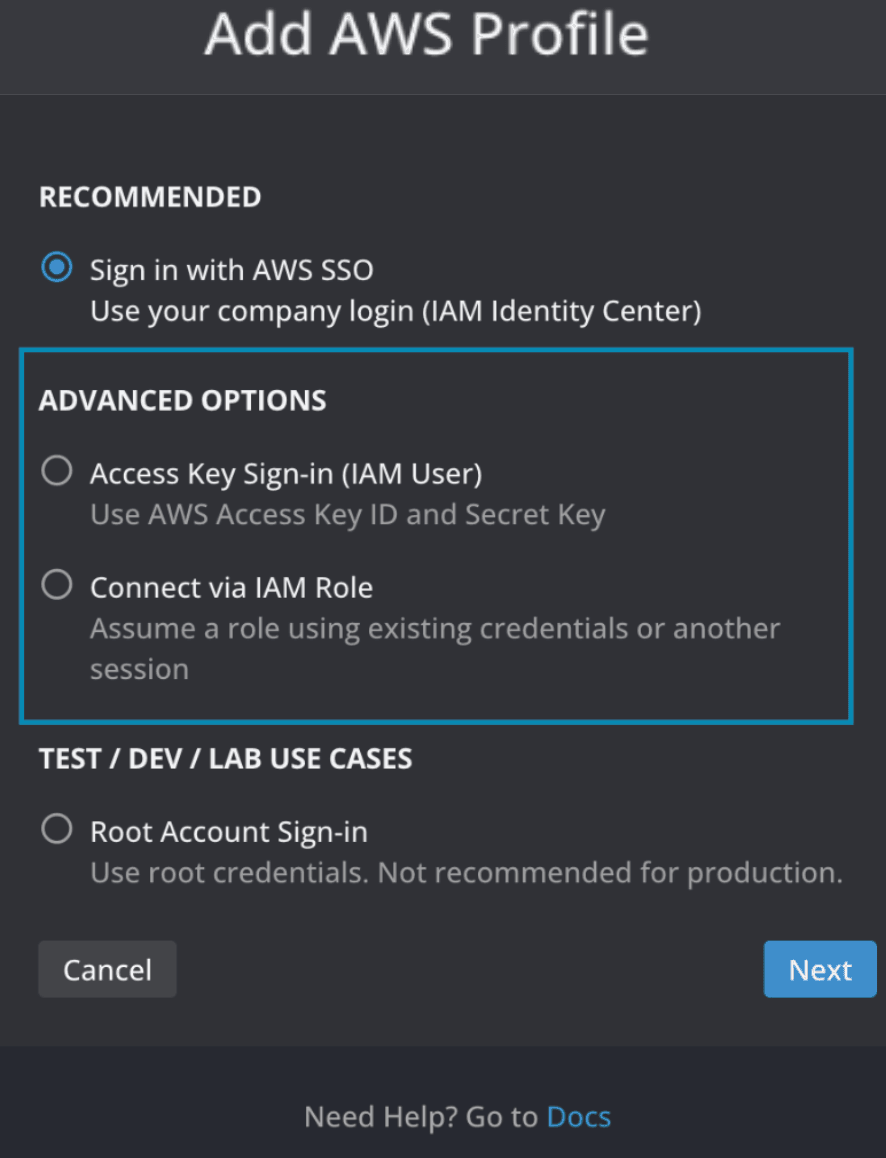Image resolution: width=886 pixels, height=1158 pixels.
Task: Open the Docs help link
Action: point(578,1116)
